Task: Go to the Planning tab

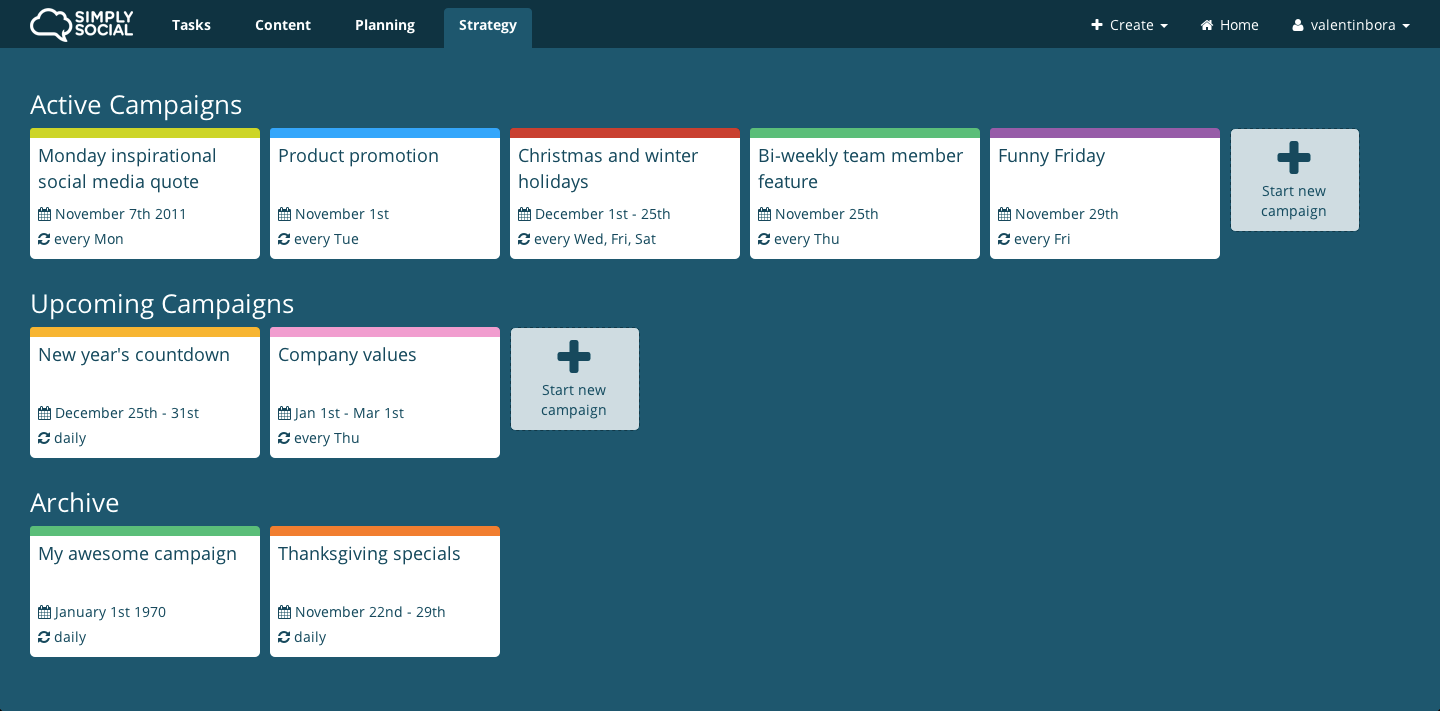Action: point(385,25)
